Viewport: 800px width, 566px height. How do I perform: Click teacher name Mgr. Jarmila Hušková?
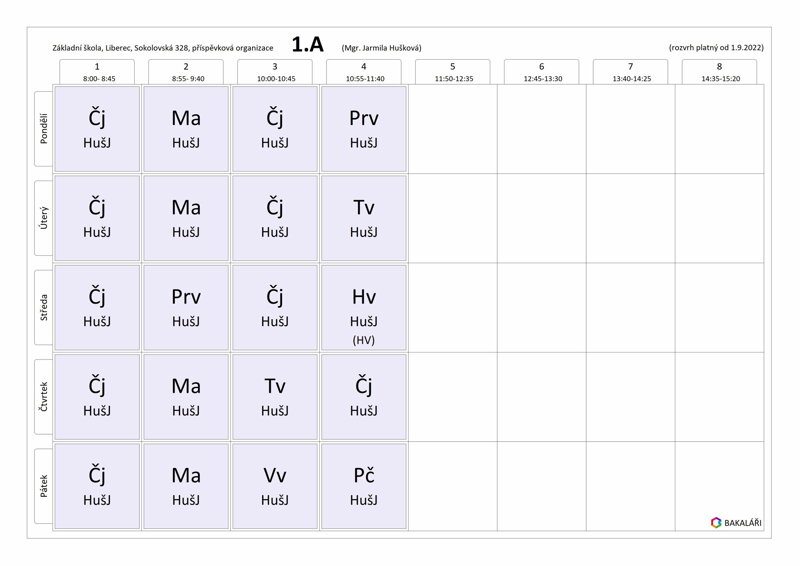point(382,48)
